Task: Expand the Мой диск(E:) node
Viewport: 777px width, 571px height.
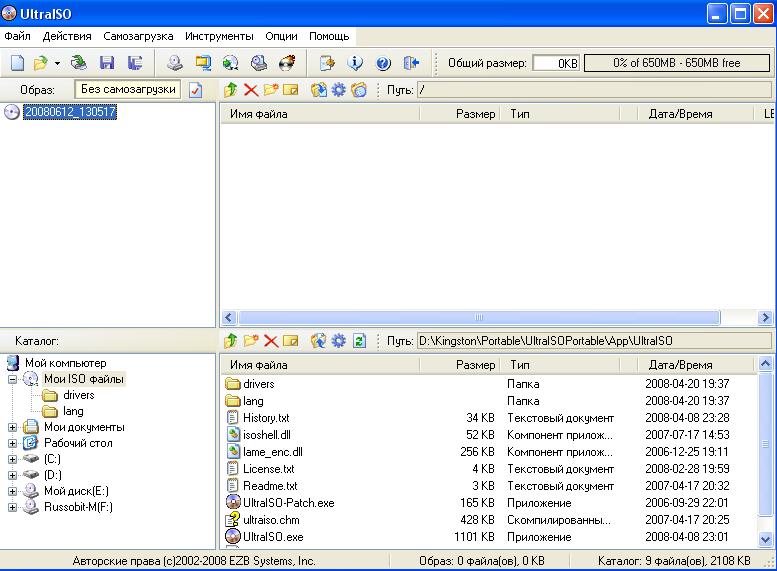Action: [12, 491]
